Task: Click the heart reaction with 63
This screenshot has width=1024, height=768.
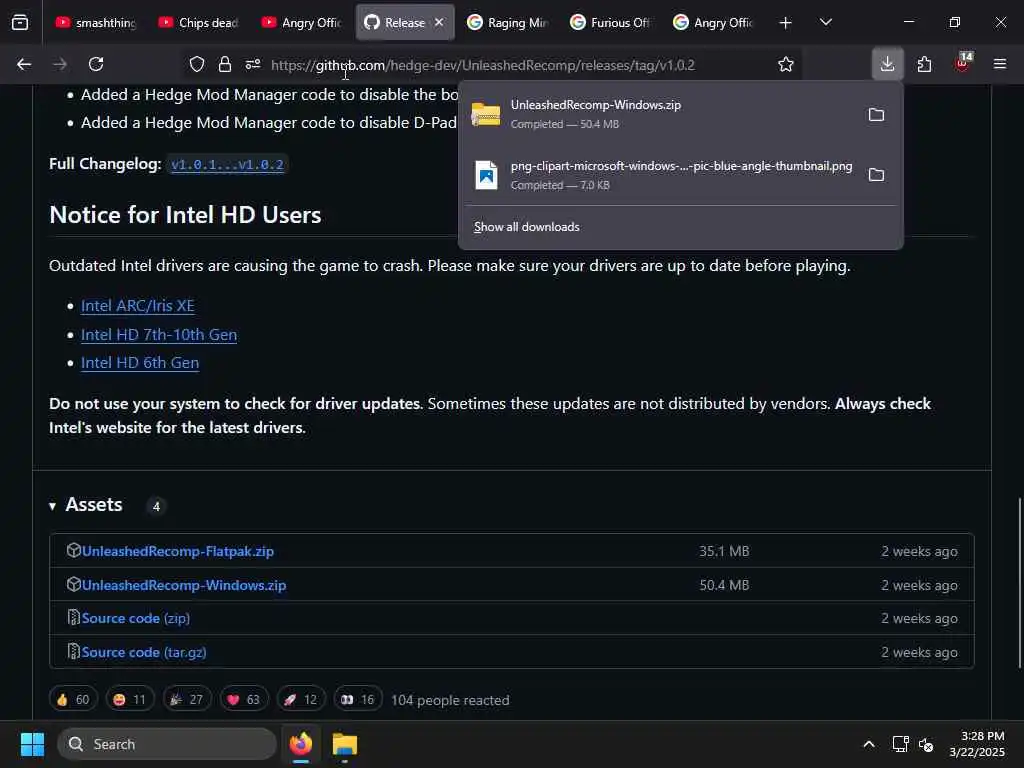Action: coord(244,699)
